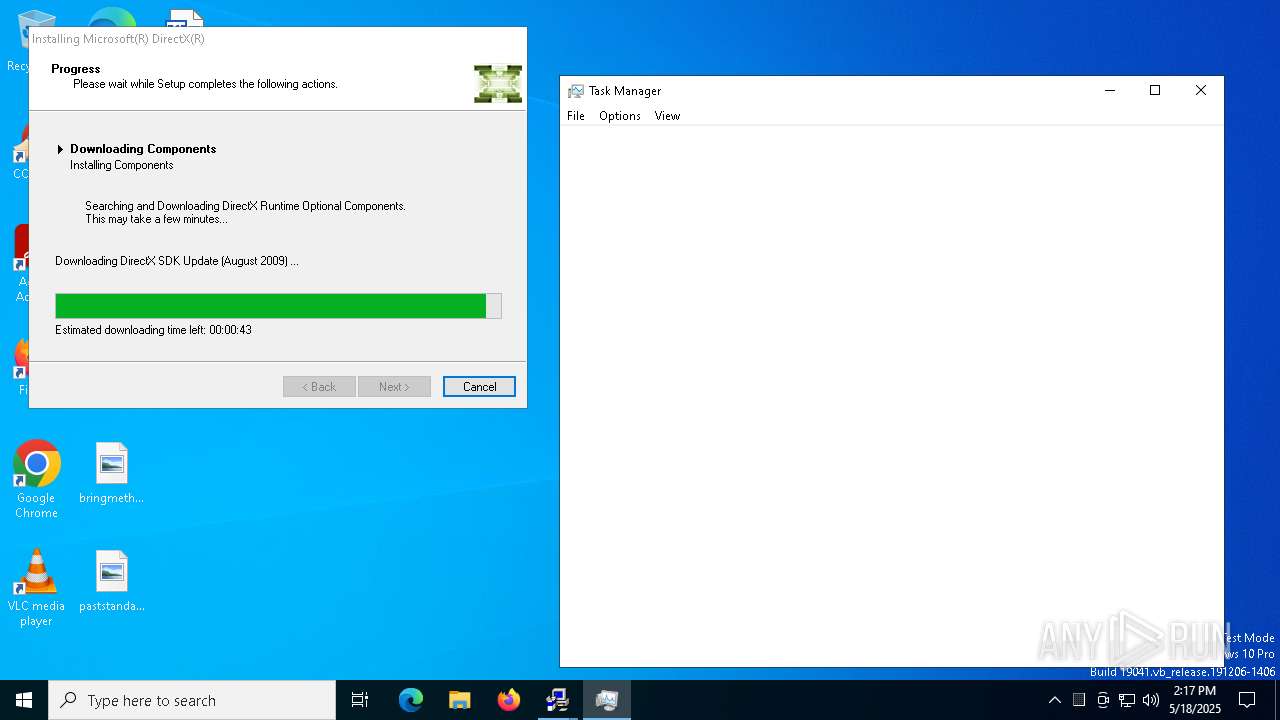Minimize the Task Manager window
The image size is (1280, 720).
[1110, 91]
